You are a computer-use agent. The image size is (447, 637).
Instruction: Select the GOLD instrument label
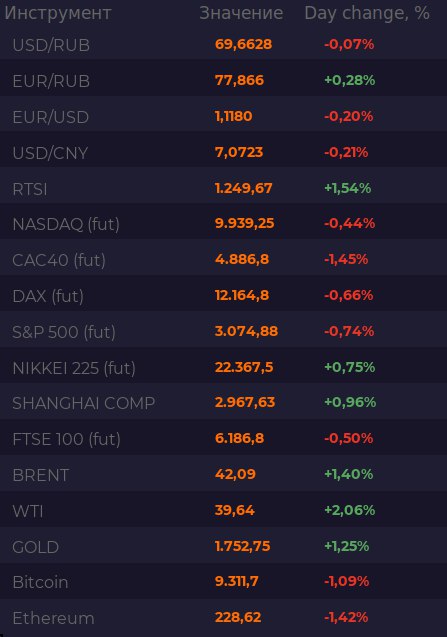[x=36, y=547]
